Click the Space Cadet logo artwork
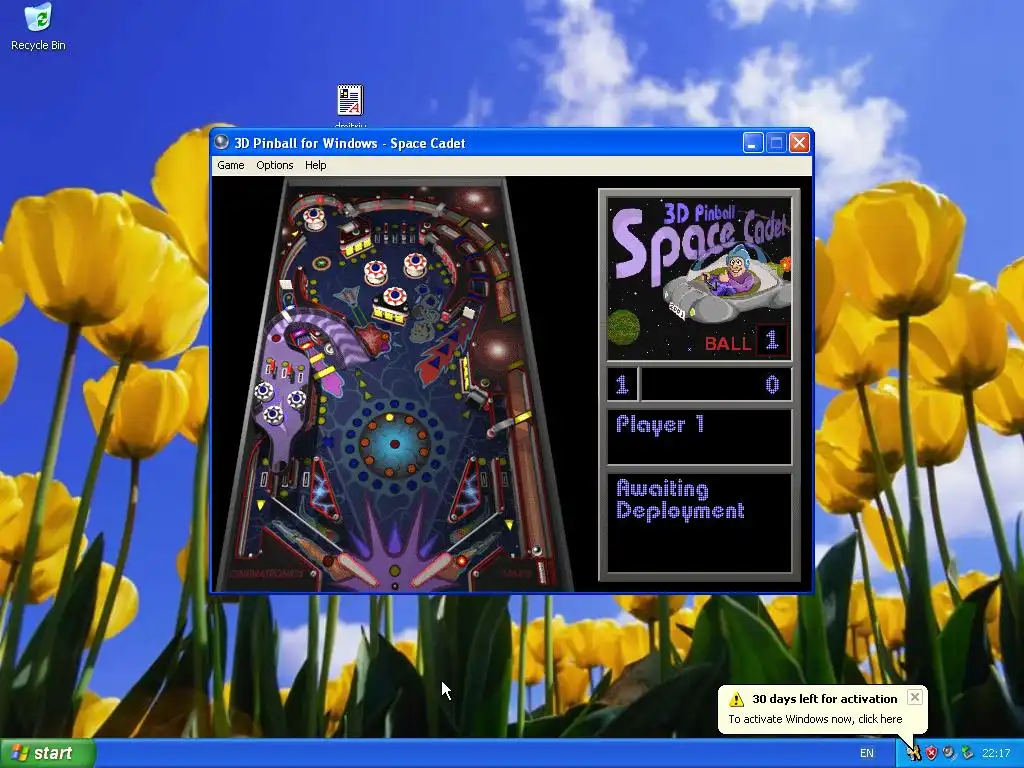 pos(699,278)
